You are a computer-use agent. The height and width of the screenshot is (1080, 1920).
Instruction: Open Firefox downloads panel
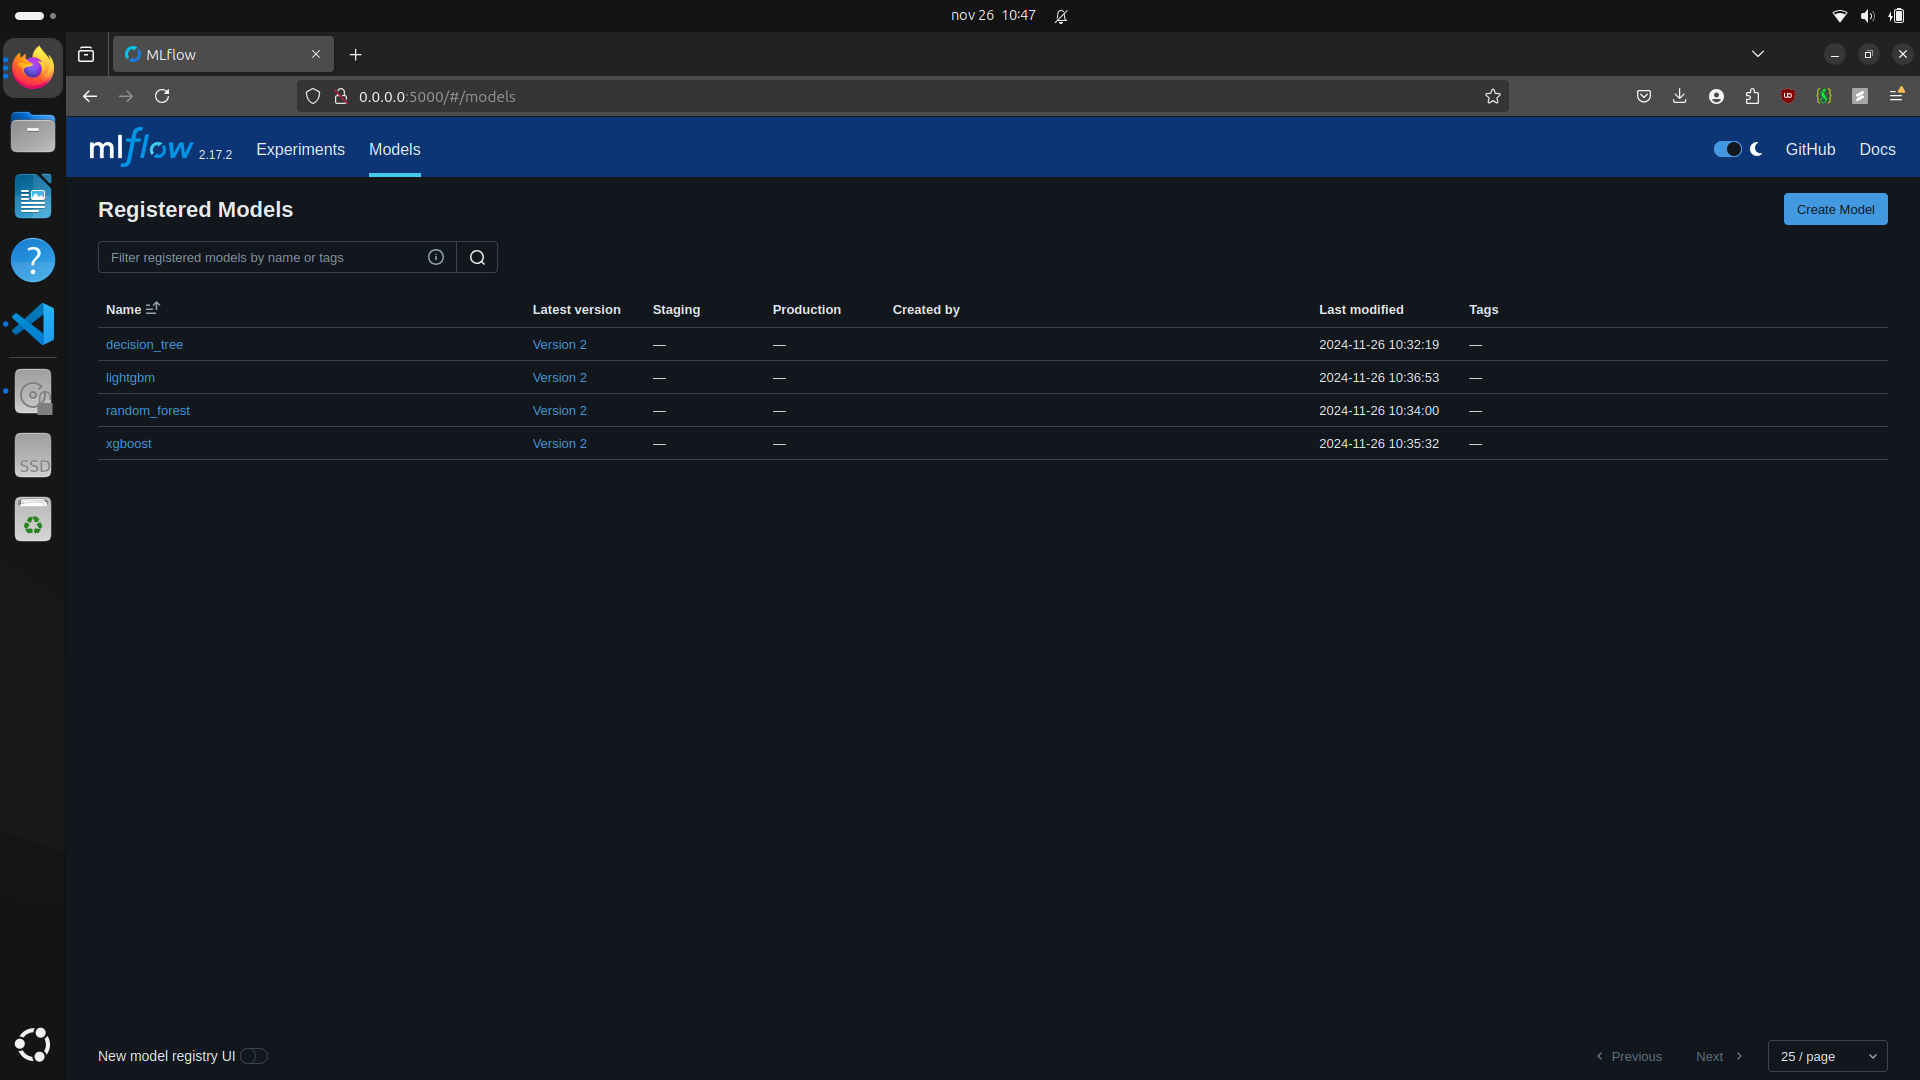coord(1680,96)
